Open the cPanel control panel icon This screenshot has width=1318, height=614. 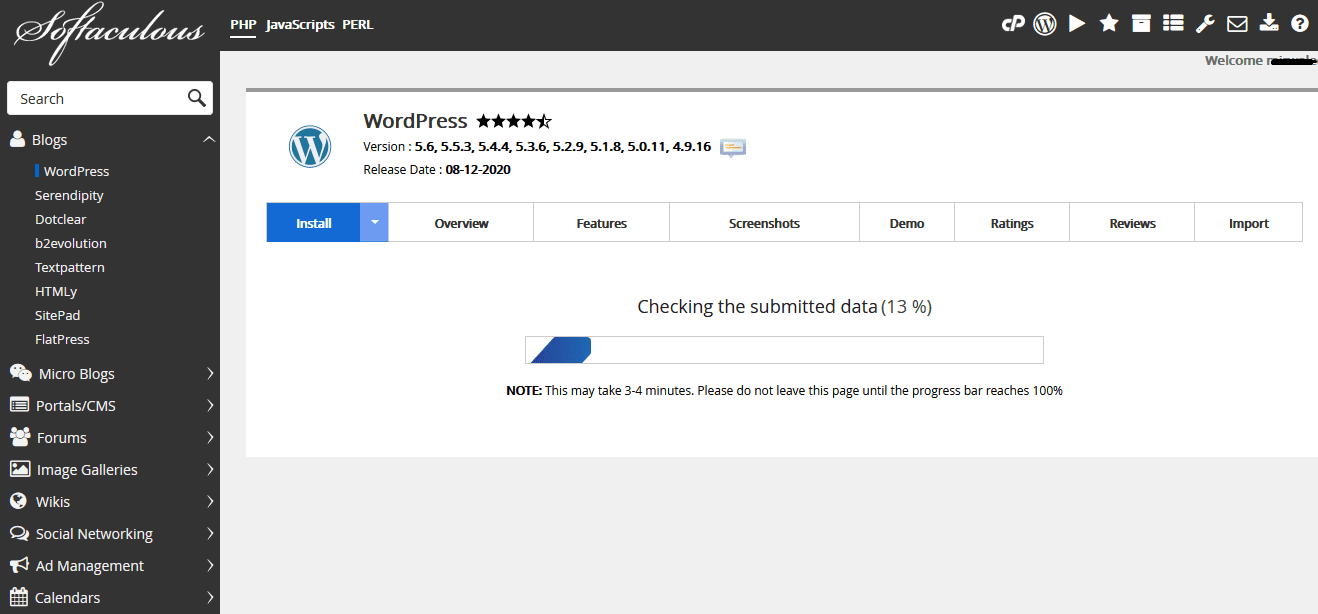pos(1013,24)
